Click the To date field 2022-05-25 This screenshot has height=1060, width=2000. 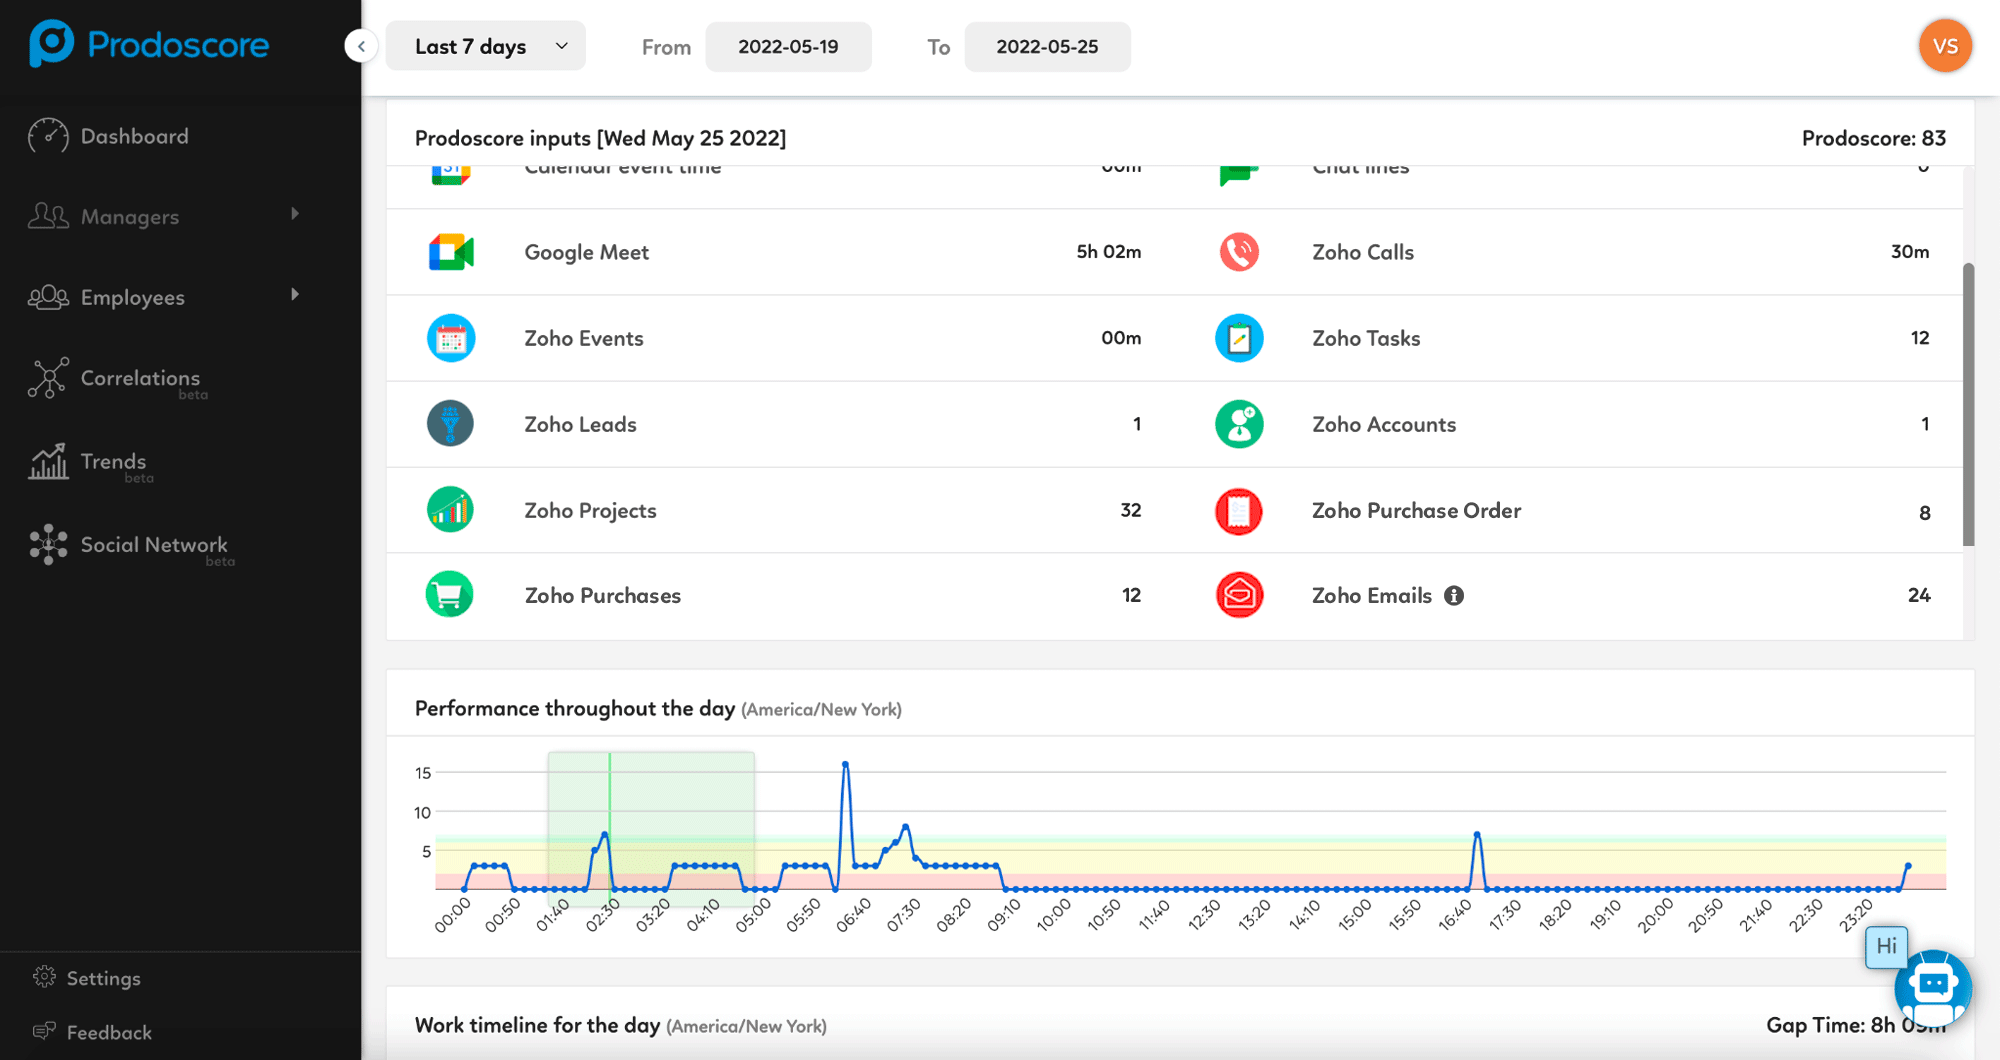pyautogui.click(x=1047, y=47)
